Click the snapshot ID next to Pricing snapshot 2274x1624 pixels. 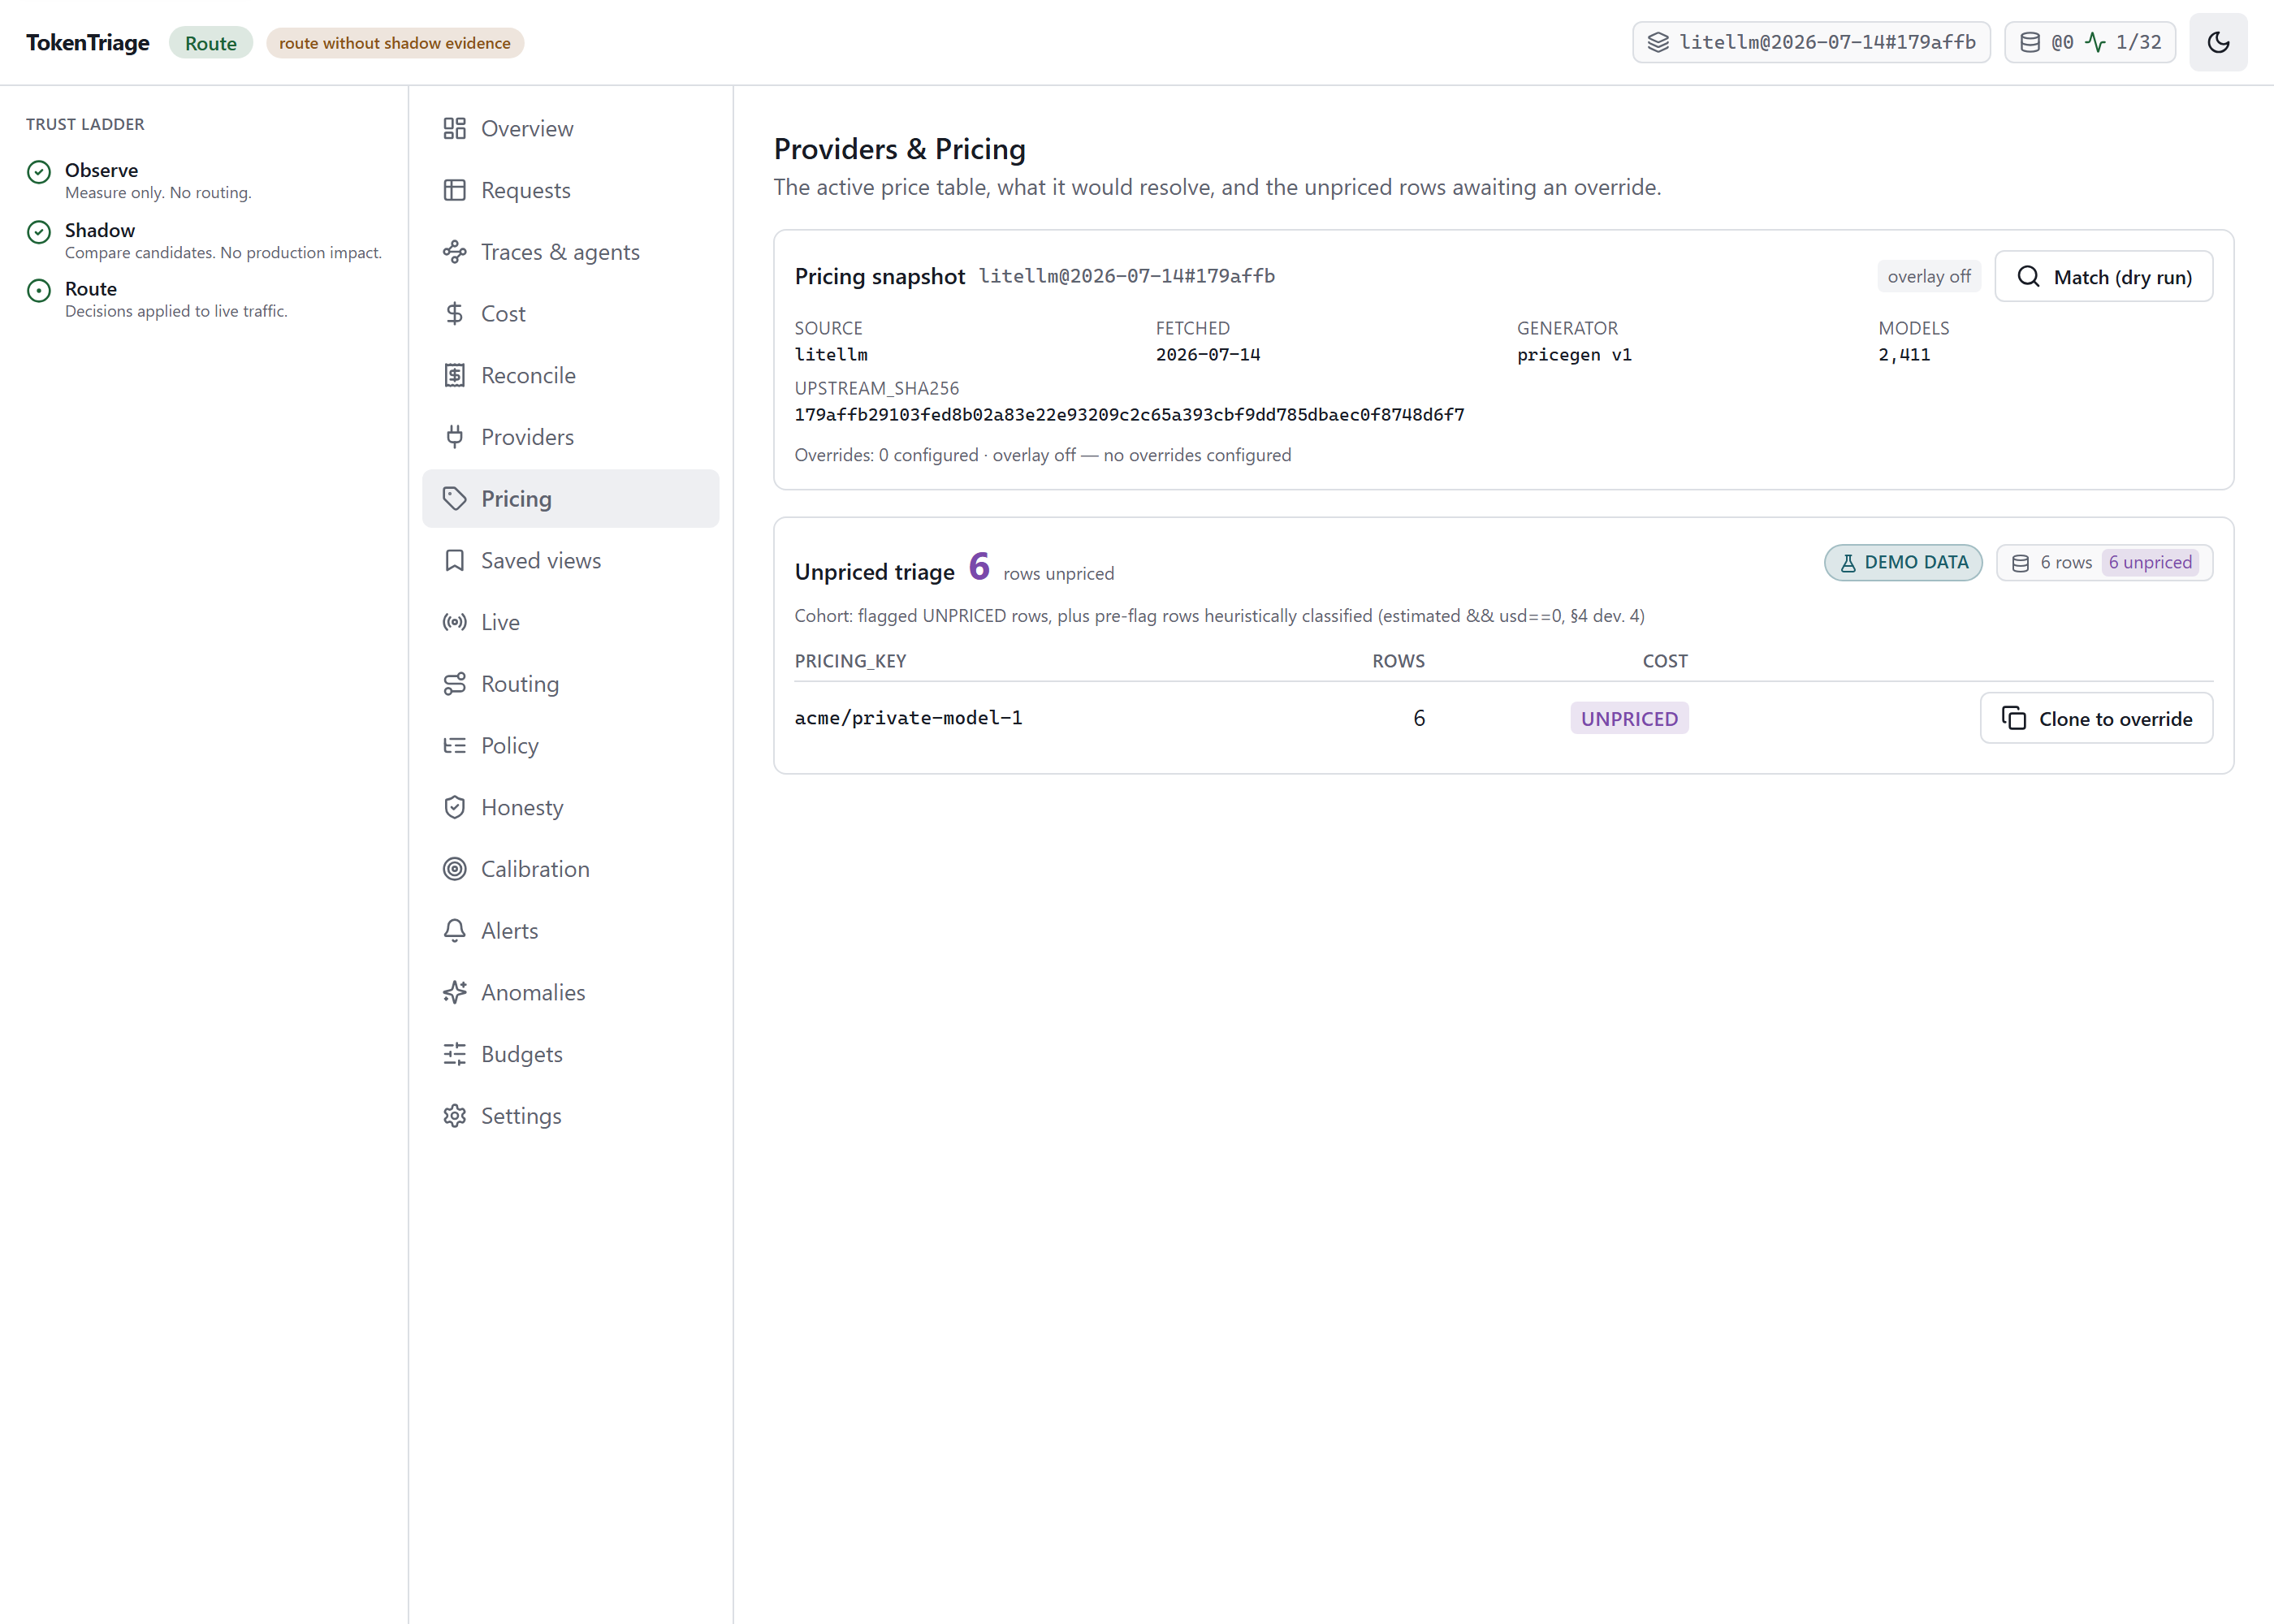click(1126, 276)
